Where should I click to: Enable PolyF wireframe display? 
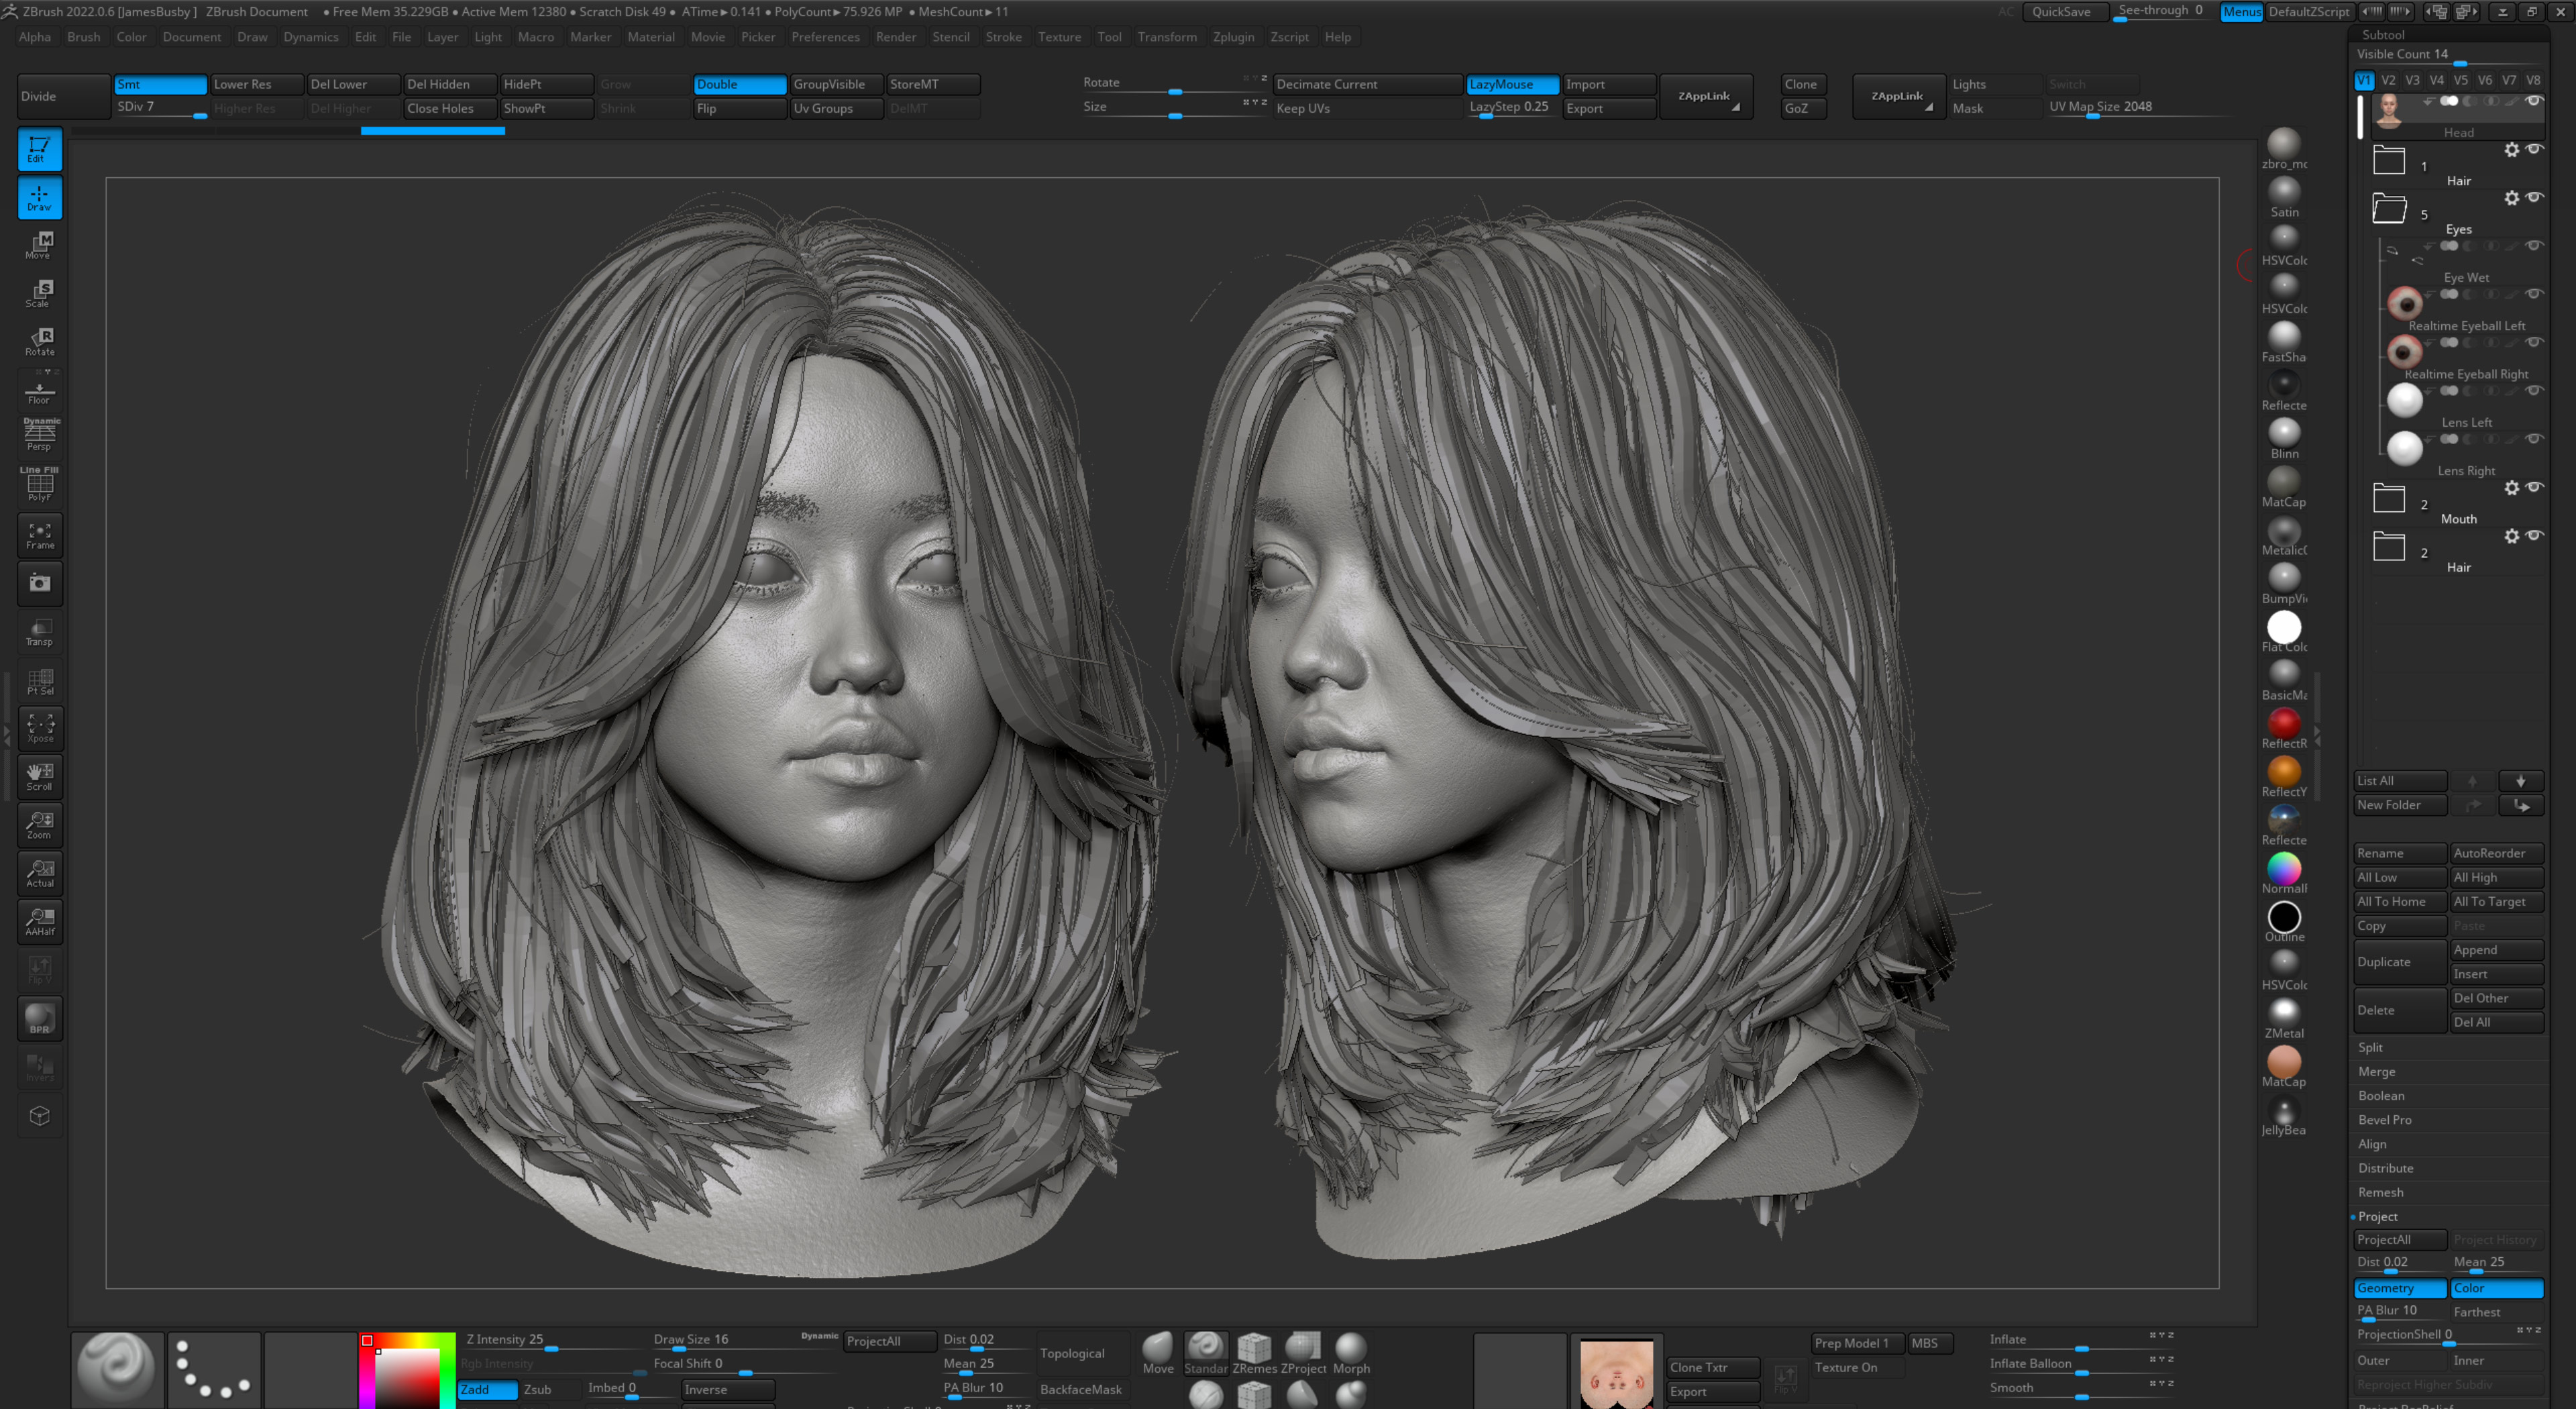coord(39,484)
